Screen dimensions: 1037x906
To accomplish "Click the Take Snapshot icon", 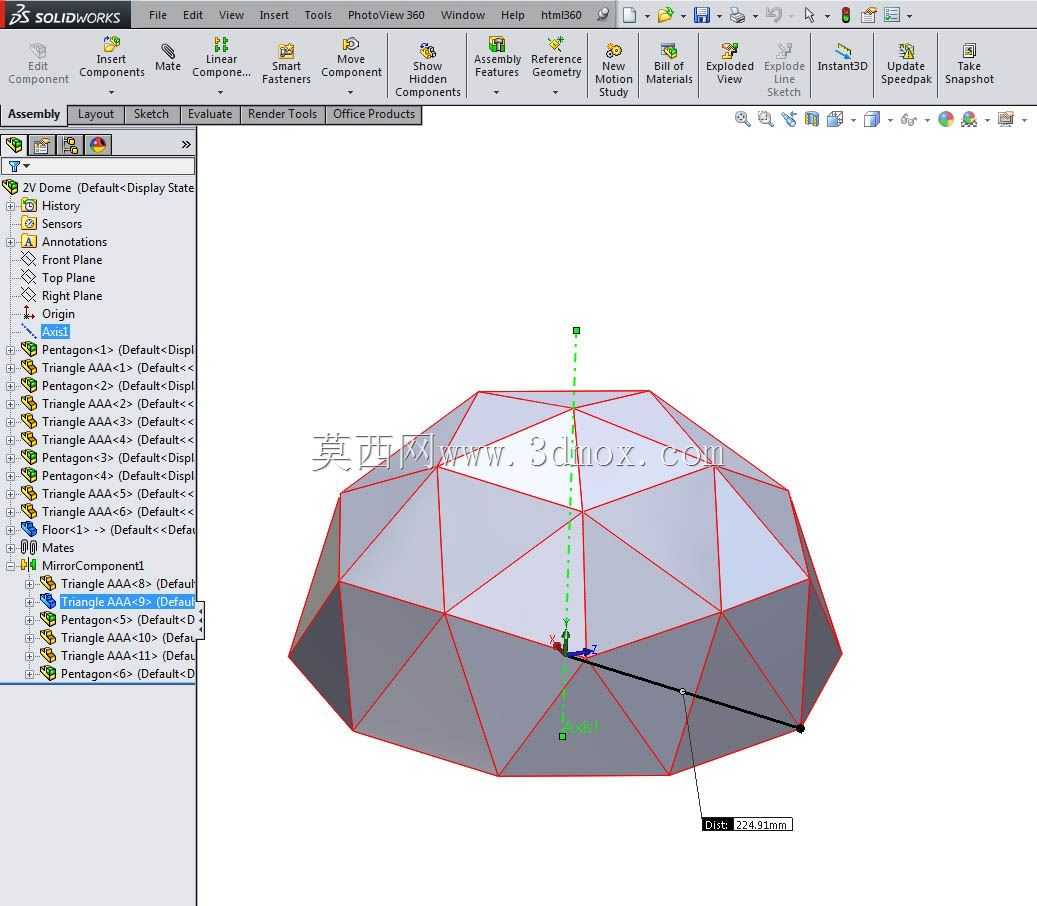I will (969, 63).
